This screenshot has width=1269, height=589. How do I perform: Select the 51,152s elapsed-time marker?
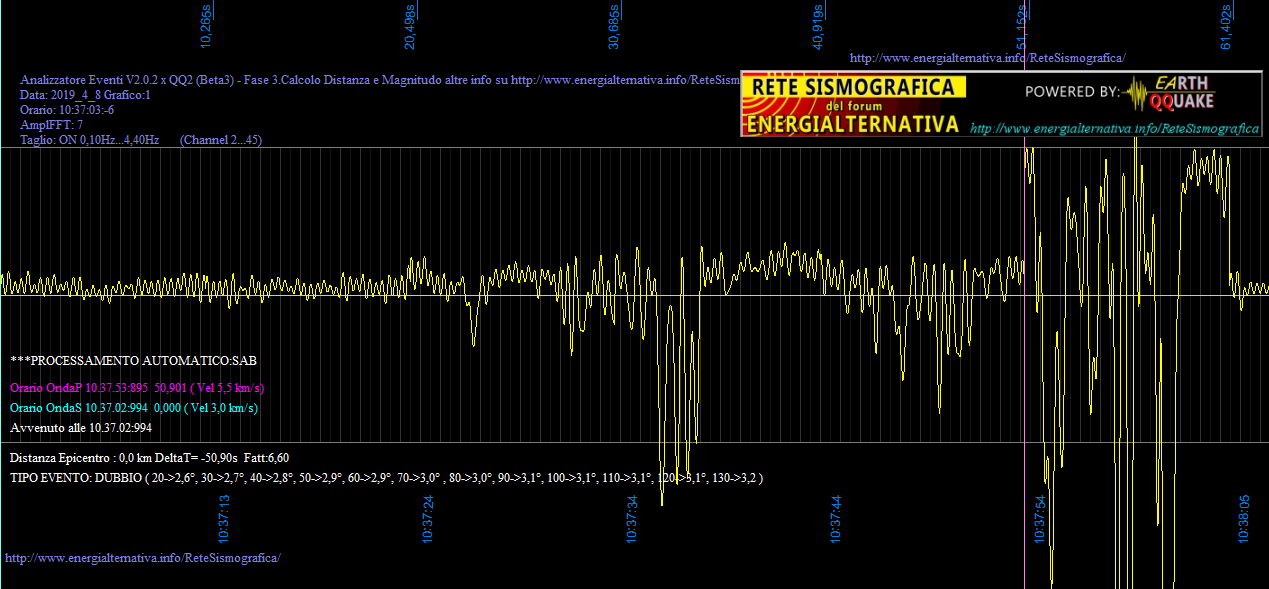click(1022, 26)
